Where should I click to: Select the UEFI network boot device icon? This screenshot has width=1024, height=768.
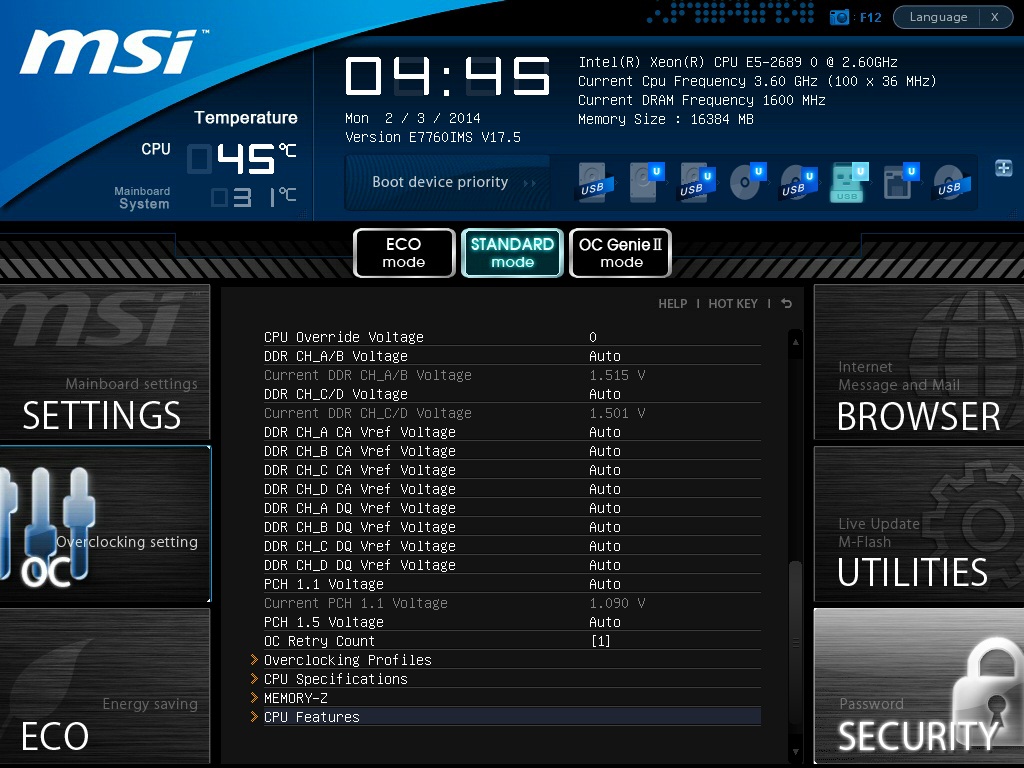click(x=901, y=182)
